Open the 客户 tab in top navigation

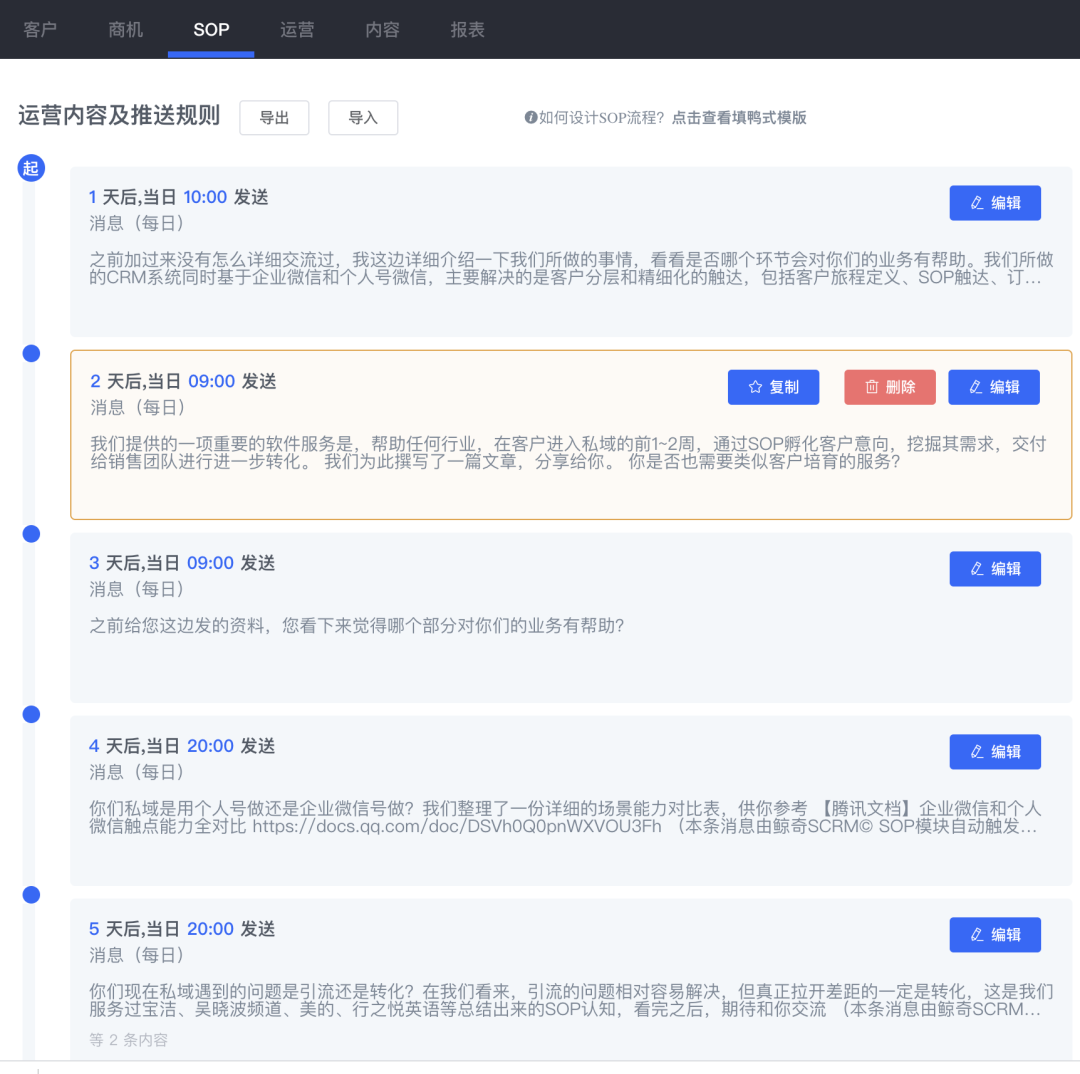40,30
